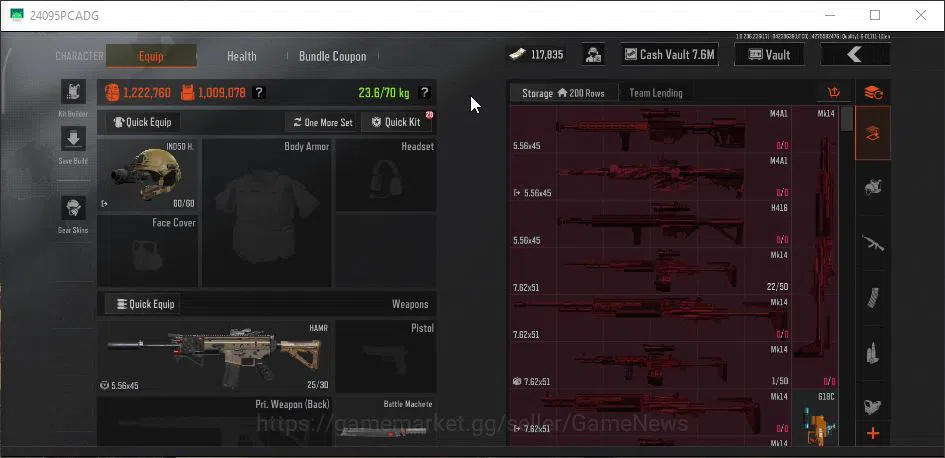Screen dimensions: 945x458
Task: Click the storage vertical scrollbar thumb
Action: point(847,119)
